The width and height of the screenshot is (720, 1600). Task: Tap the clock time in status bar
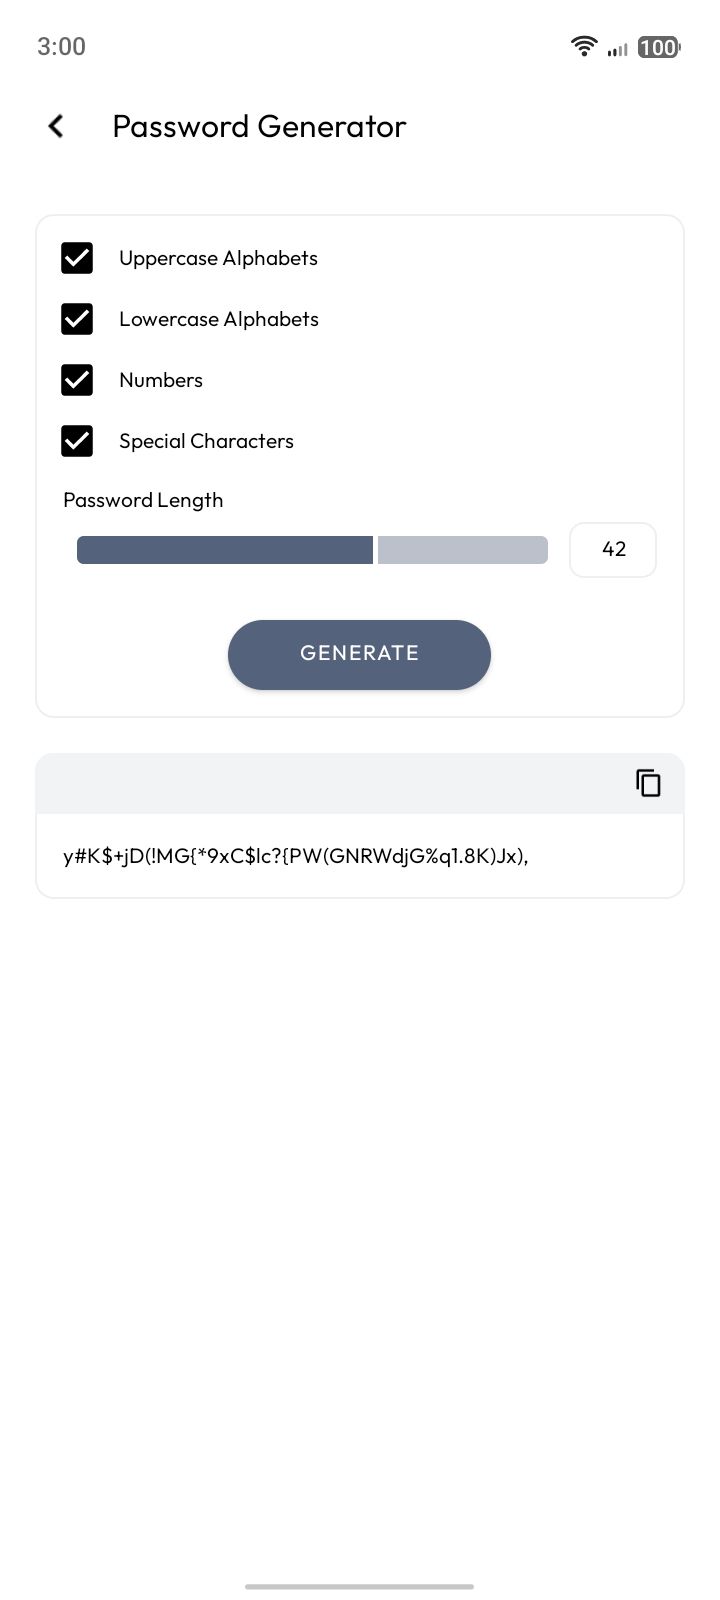(x=61, y=46)
